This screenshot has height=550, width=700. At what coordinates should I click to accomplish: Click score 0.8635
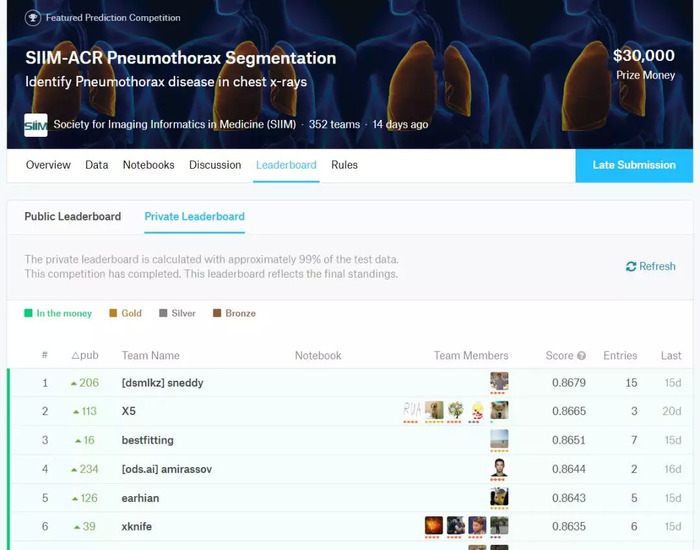[x=569, y=527]
